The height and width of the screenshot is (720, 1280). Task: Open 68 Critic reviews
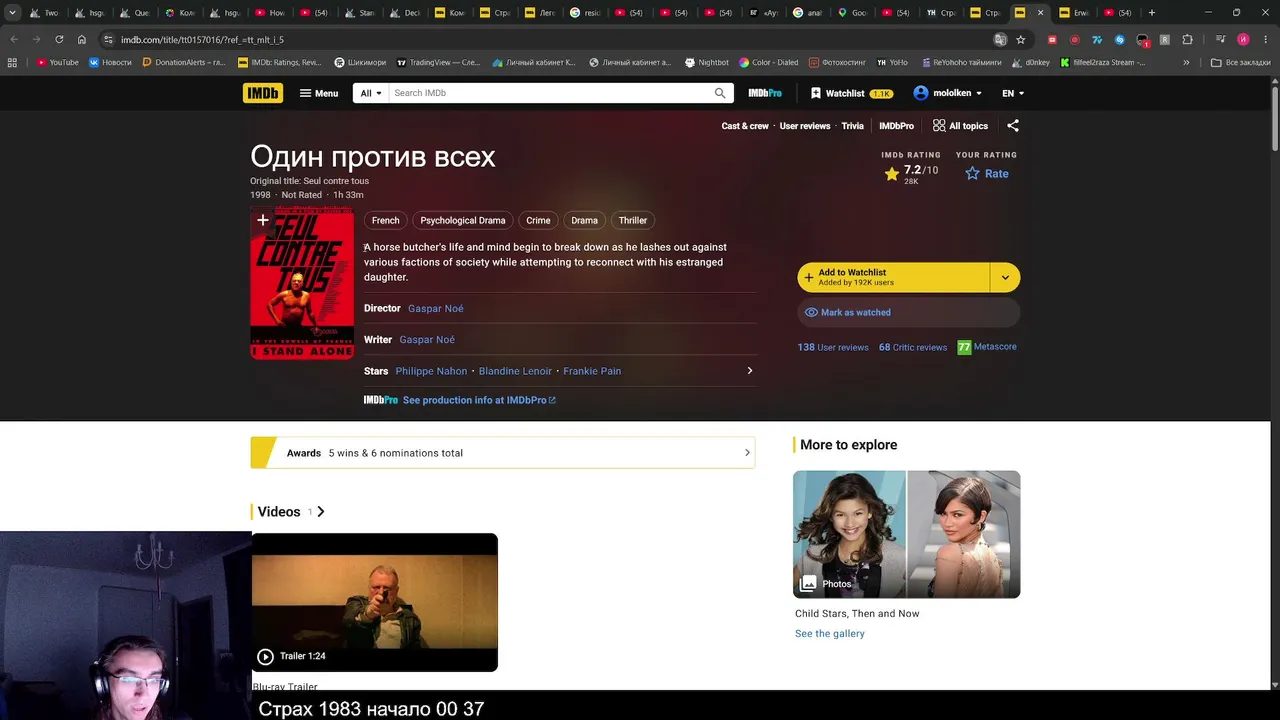[913, 347]
